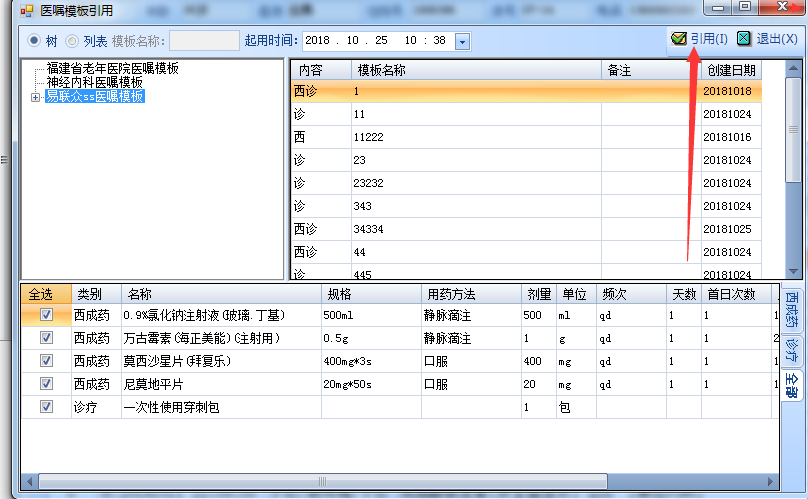Select the 树 radio button
Image resolution: width=808 pixels, height=499 pixels.
(x=34, y=40)
